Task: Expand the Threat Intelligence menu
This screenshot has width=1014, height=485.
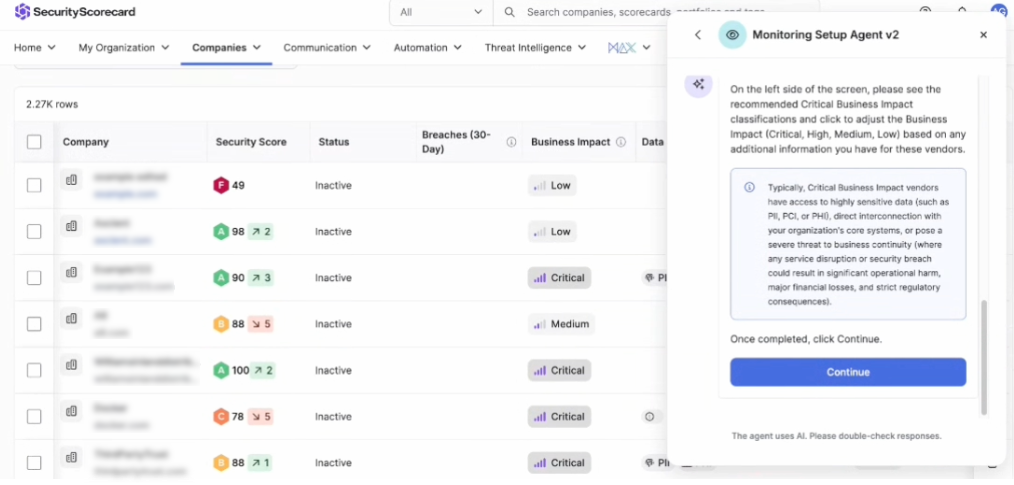Action: click(x=535, y=48)
